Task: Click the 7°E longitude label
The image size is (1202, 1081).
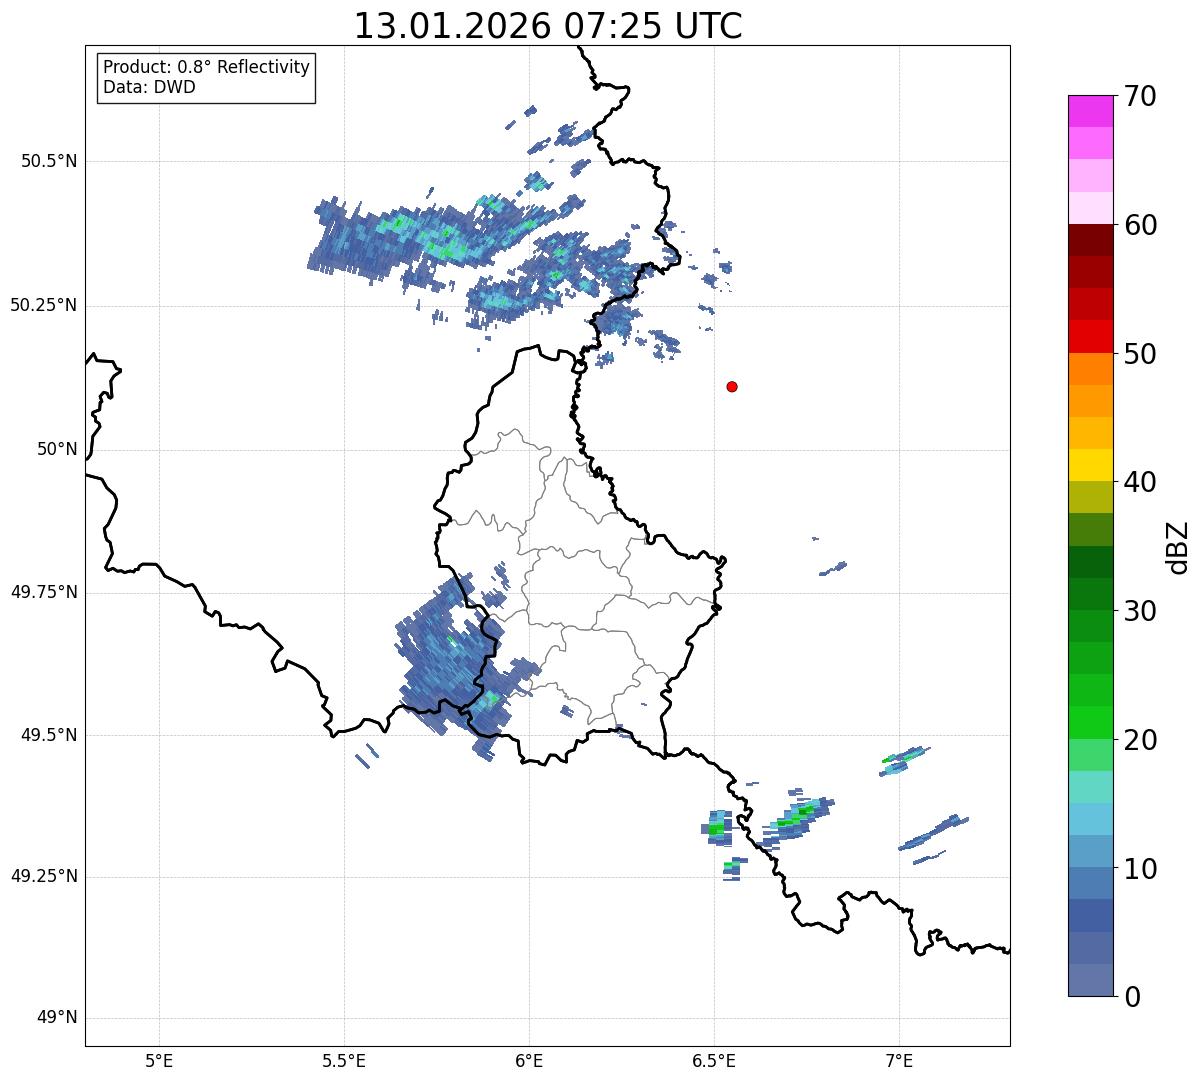Action: (899, 1061)
